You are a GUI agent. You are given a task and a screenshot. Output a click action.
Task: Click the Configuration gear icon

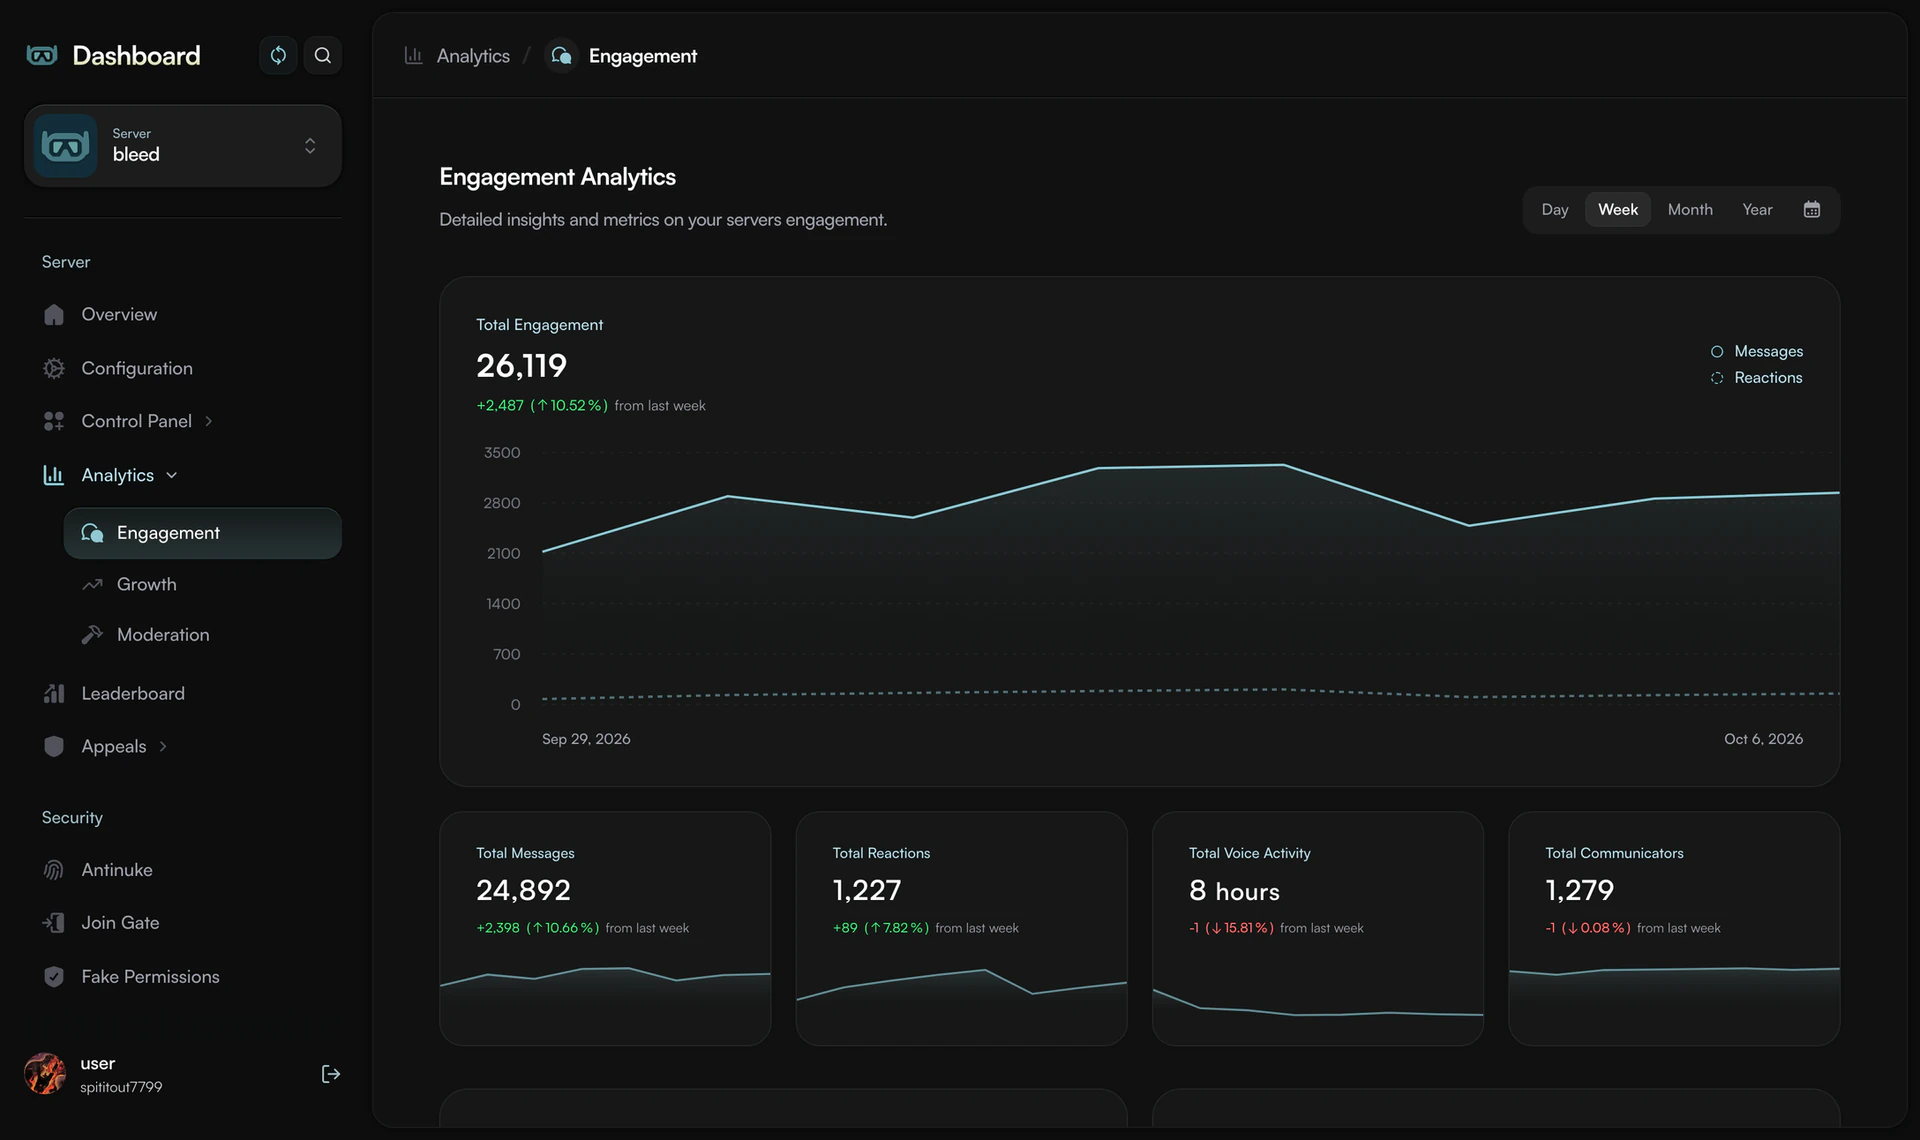pos(54,368)
